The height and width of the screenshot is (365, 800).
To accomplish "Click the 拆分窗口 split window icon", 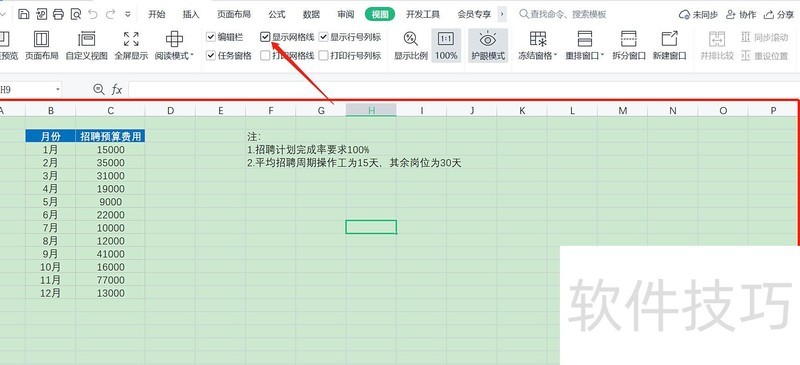I will pyautogui.click(x=629, y=39).
